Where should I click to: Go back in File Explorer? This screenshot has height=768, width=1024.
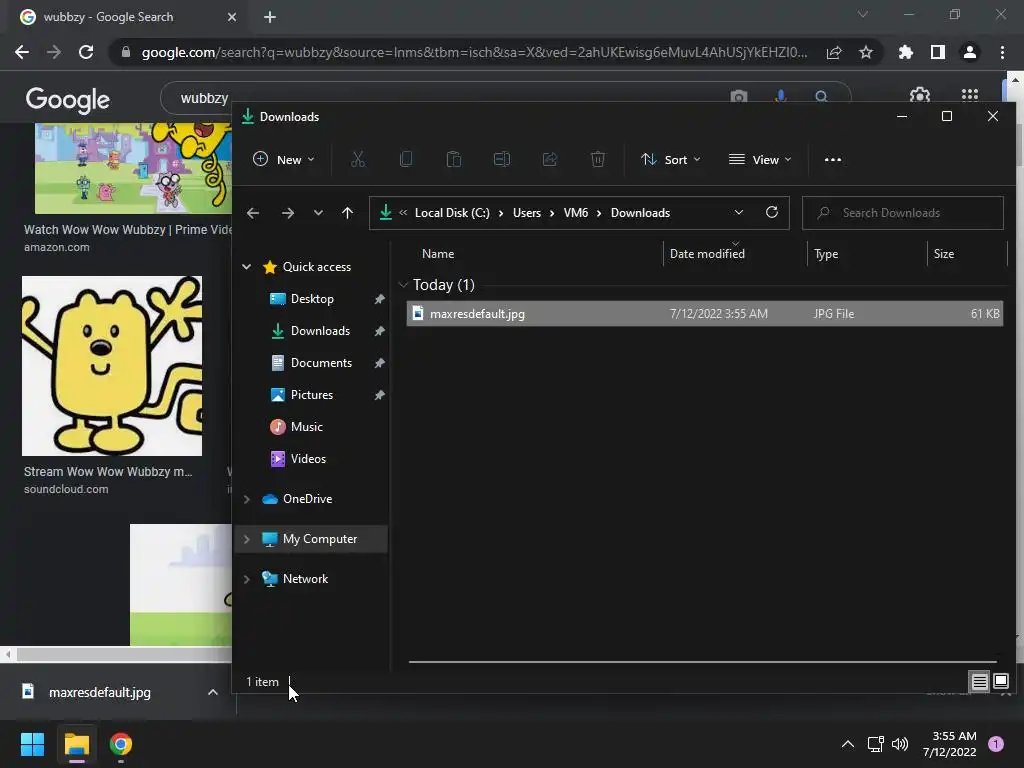pyautogui.click(x=253, y=213)
